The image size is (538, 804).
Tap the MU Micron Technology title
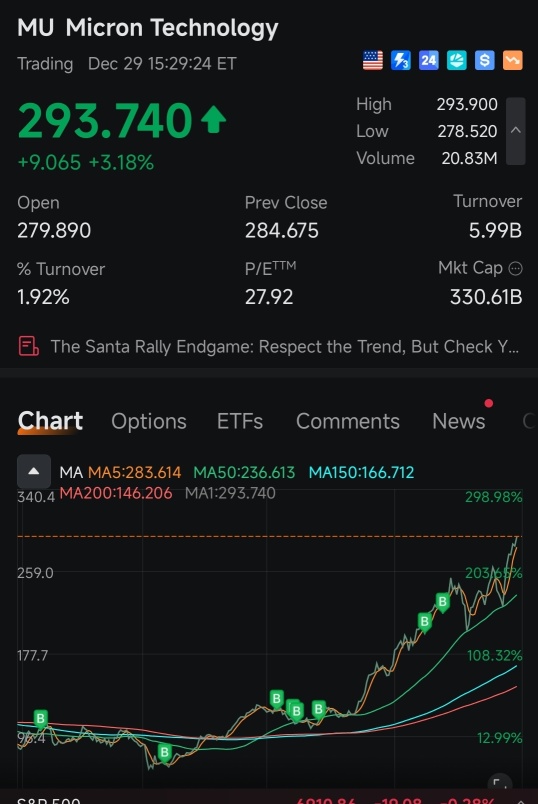coord(148,28)
